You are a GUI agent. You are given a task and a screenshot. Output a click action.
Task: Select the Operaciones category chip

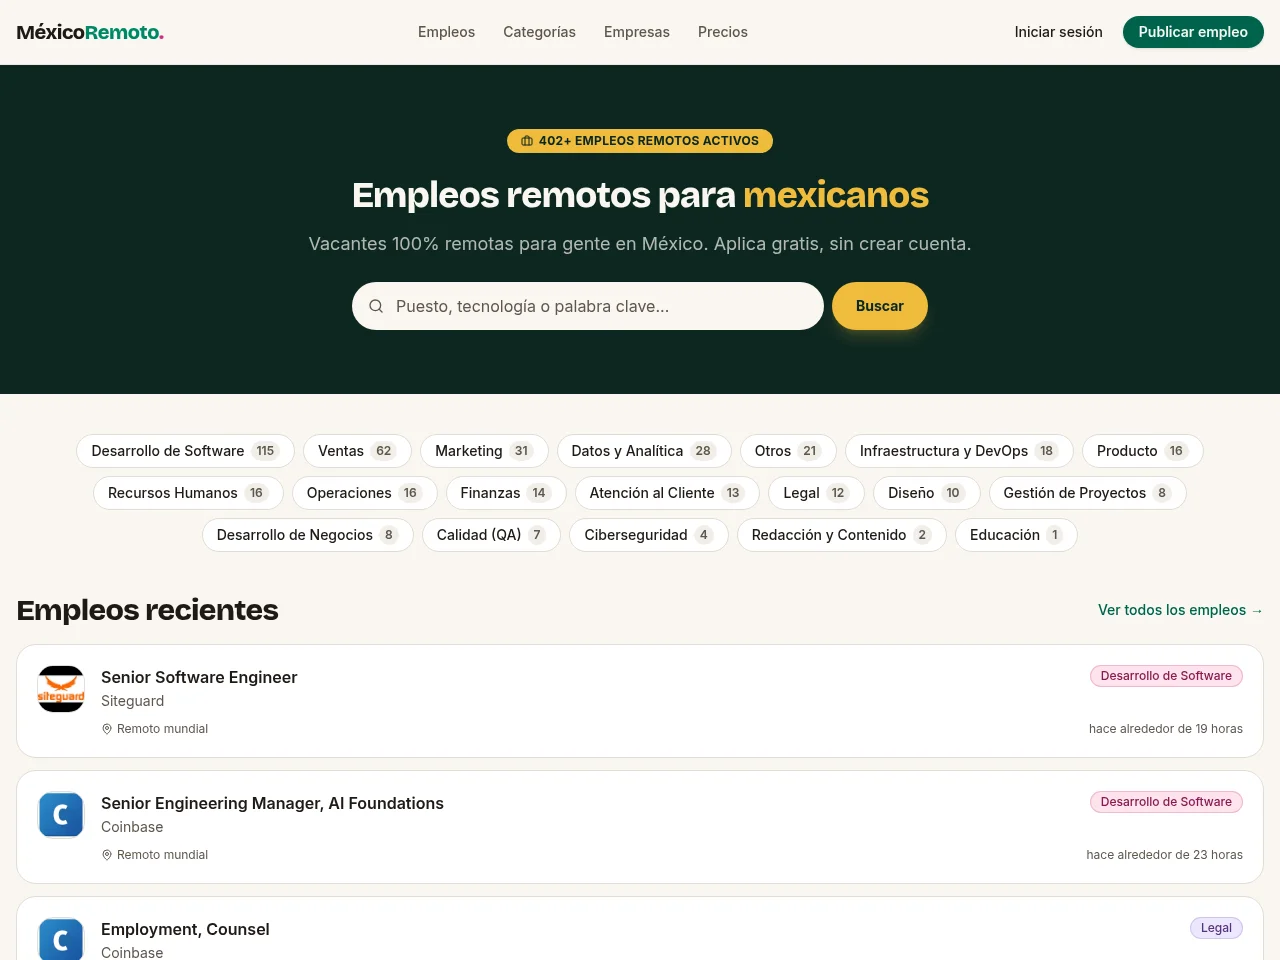point(364,493)
